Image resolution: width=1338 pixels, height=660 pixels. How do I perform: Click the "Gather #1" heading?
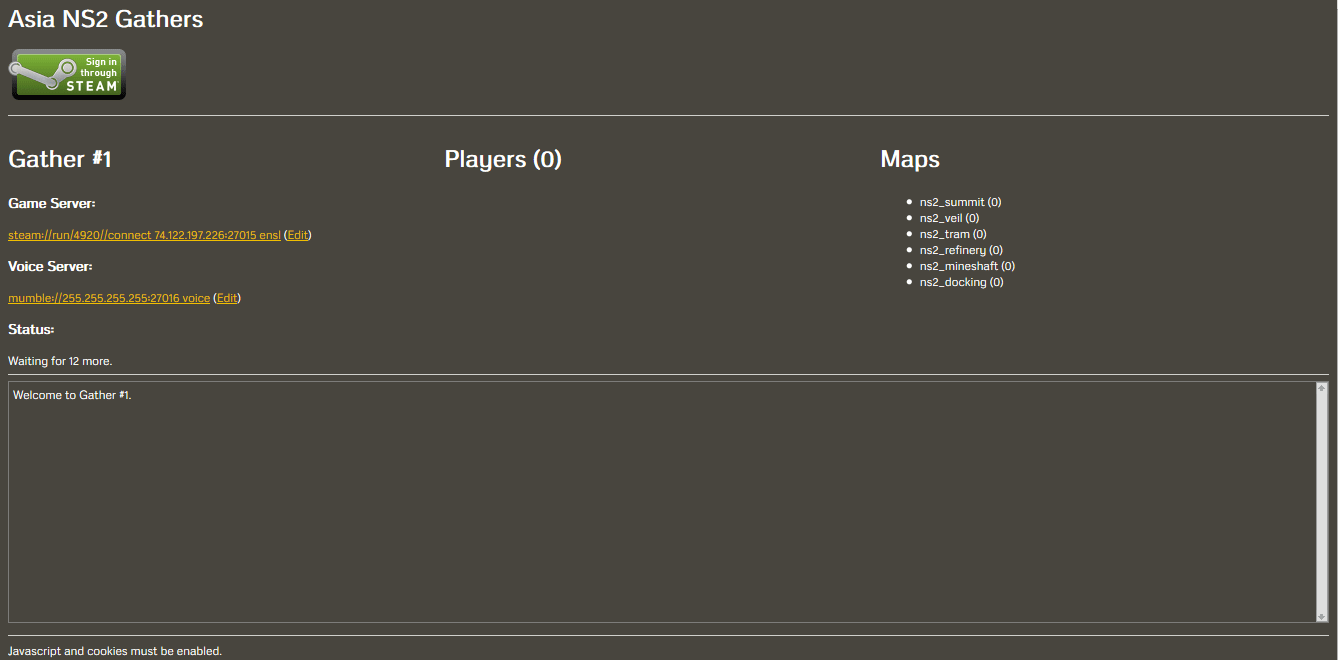coord(60,159)
